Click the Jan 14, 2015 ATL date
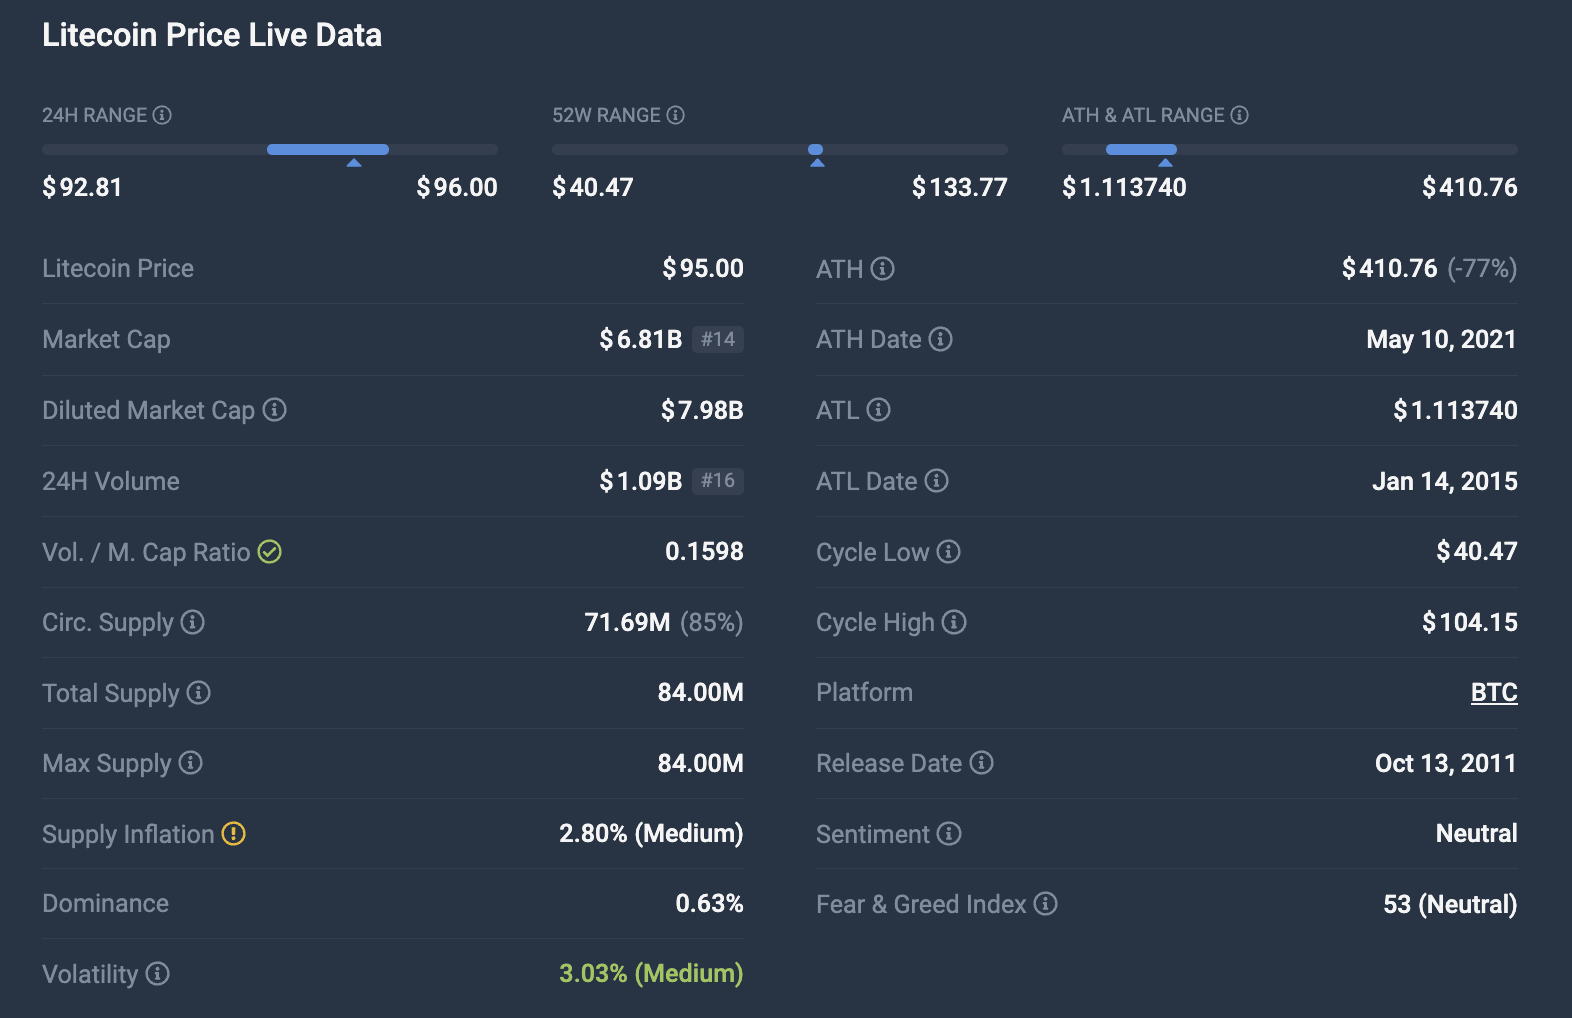 [x=1445, y=481]
